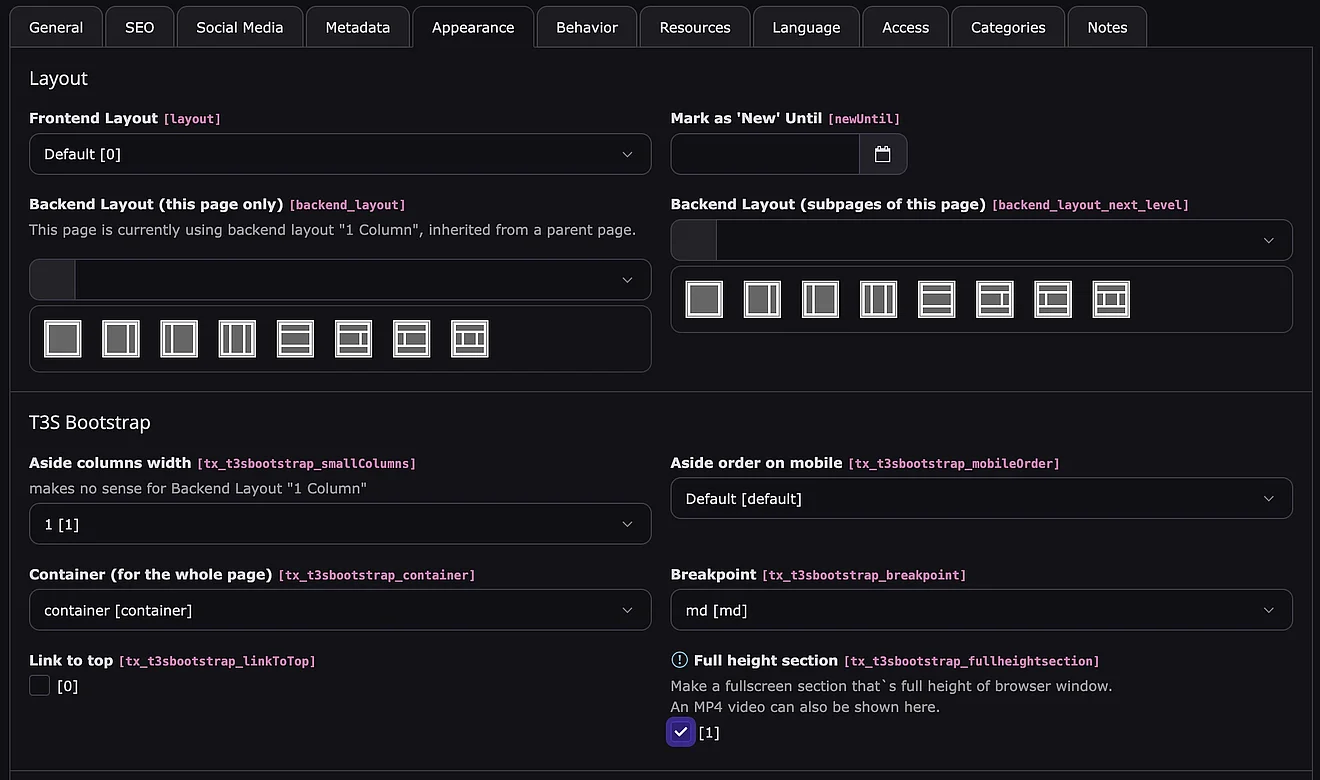Select single-column layout icon for this page
The width and height of the screenshot is (1320, 780).
[63, 339]
